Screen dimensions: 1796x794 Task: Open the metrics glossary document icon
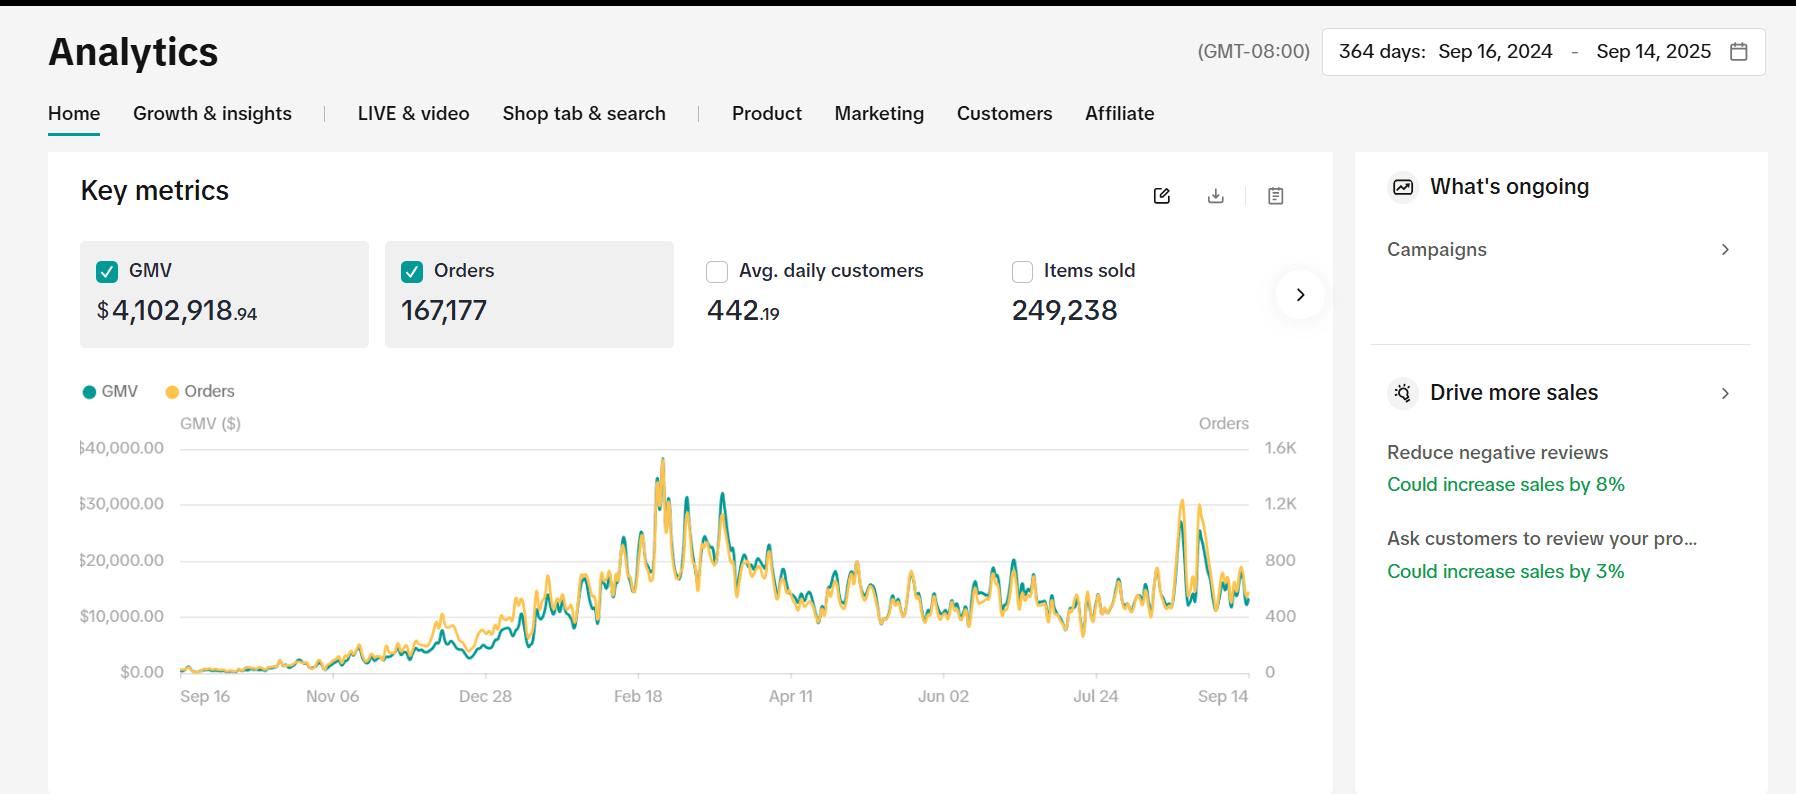pyautogui.click(x=1275, y=196)
